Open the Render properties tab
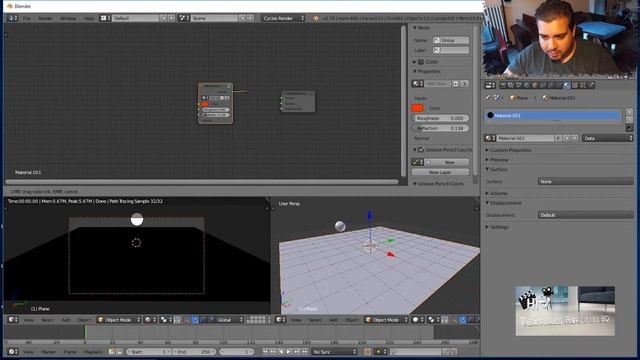 [x=503, y=85]
